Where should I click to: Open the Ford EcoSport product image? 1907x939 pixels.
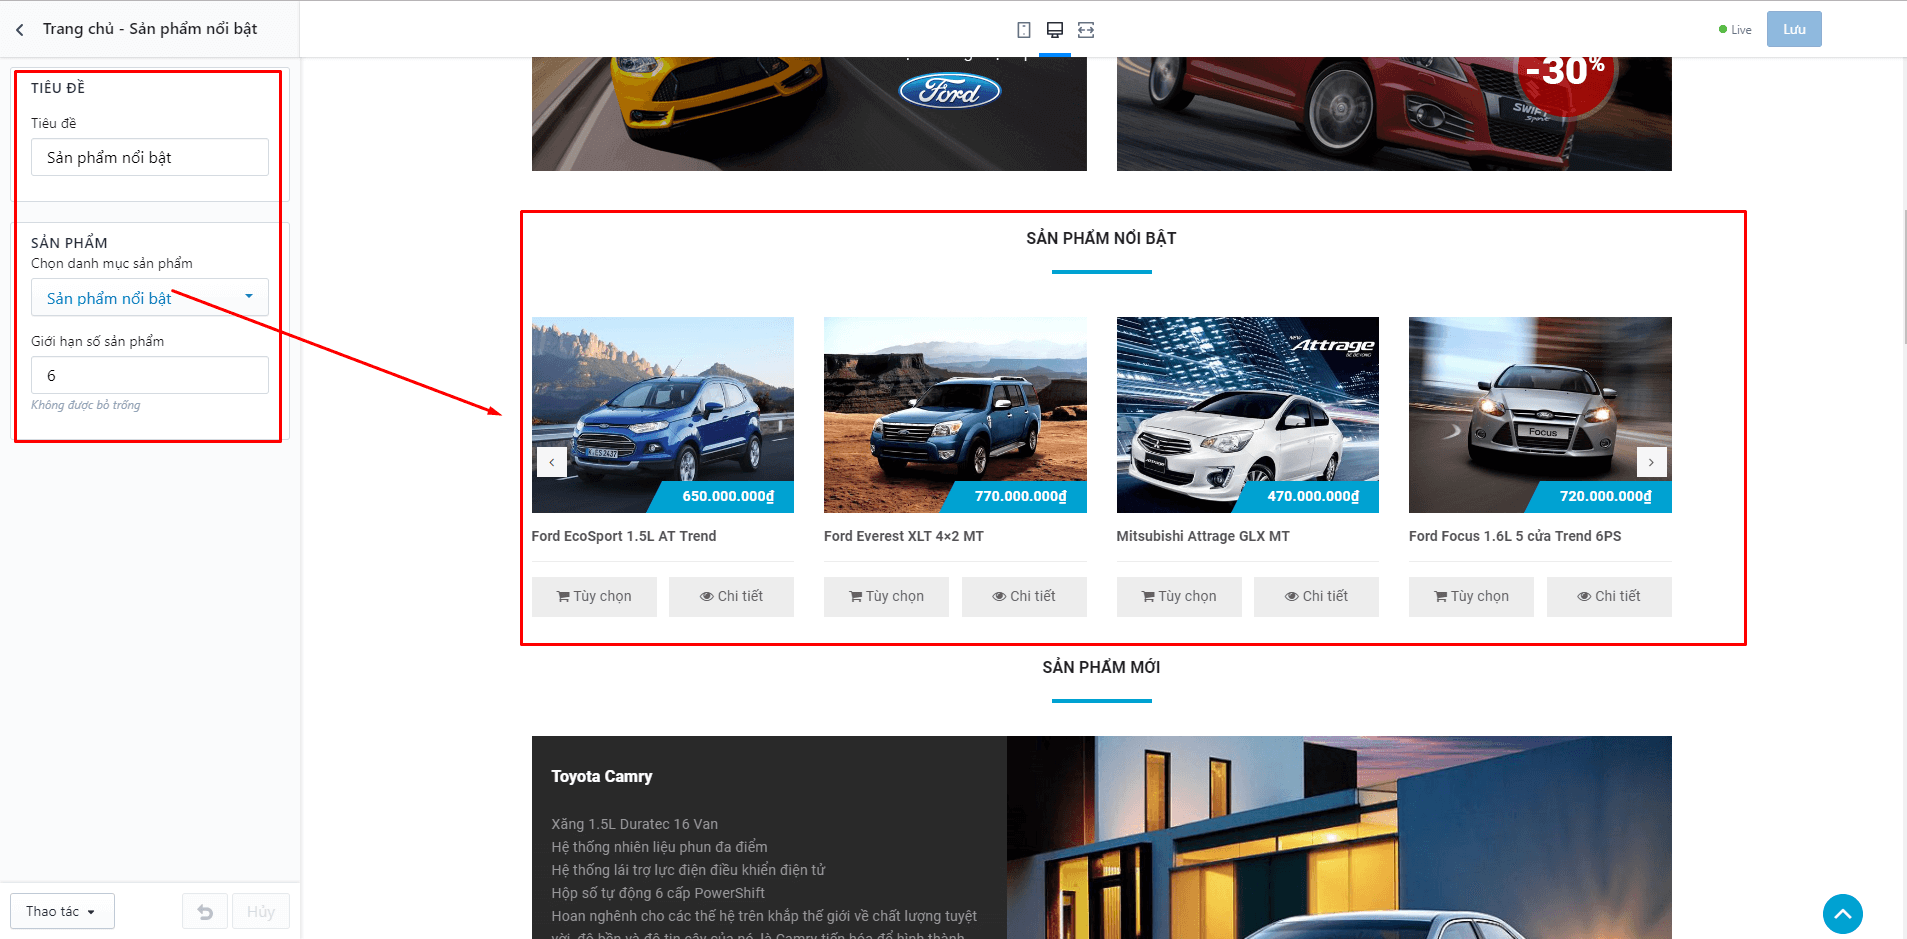click(x=663, y=414)
